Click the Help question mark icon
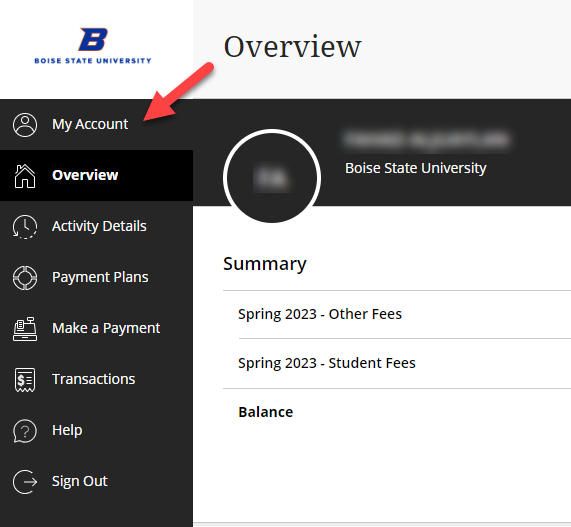 [25, 431]
